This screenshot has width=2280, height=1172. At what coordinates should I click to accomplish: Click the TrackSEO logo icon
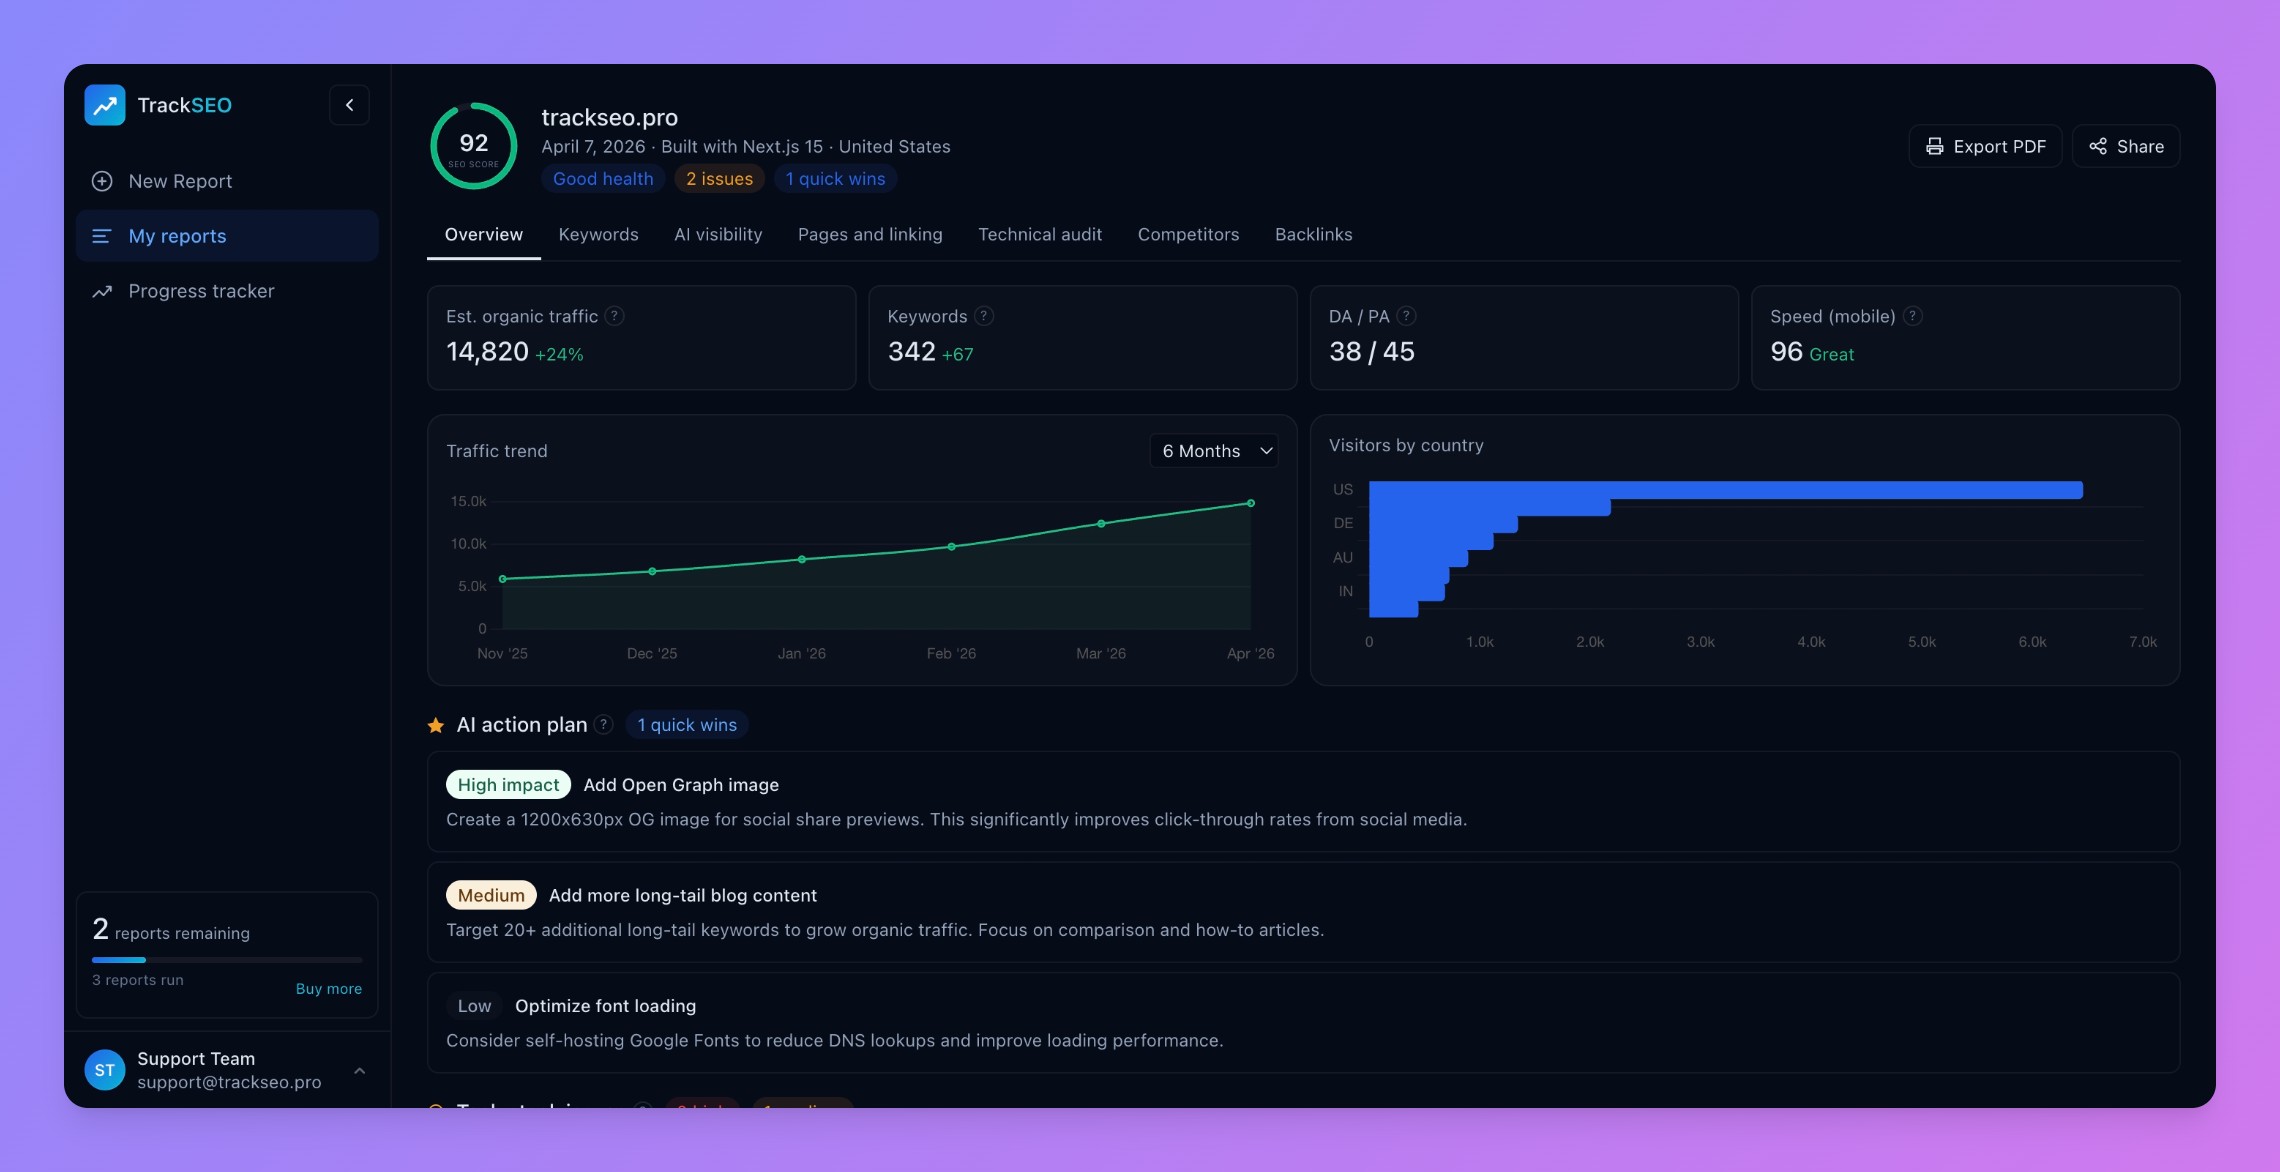[105, 105]
